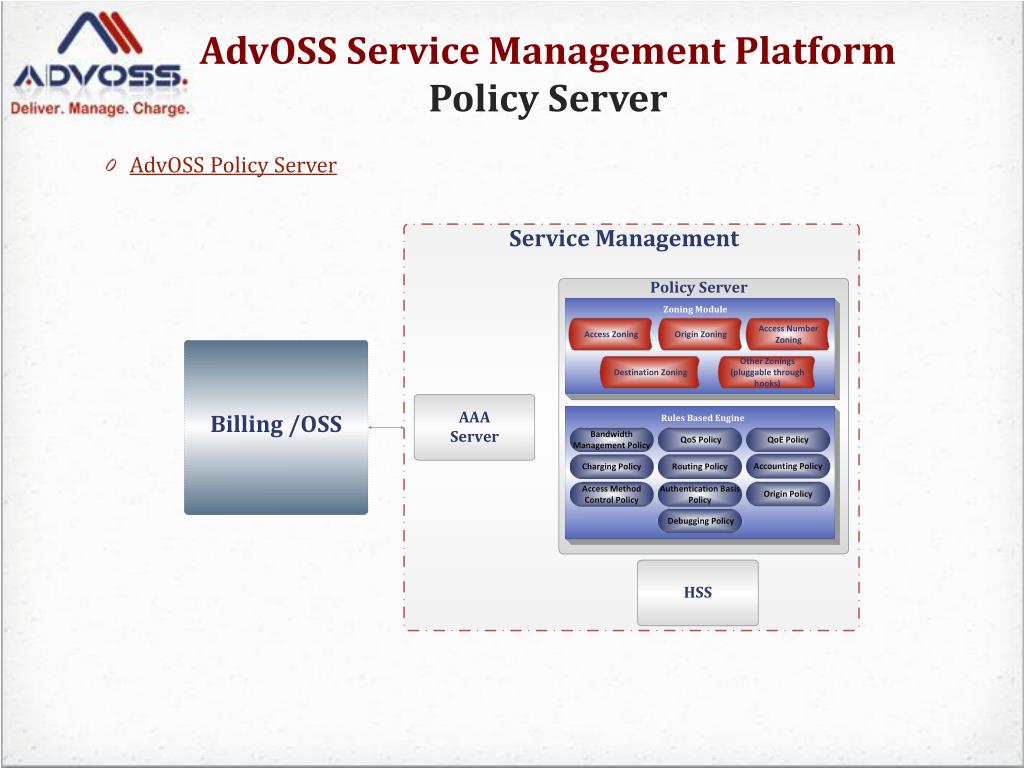The image size is (1024, 768).
Task: Click the AdvOSS logo
Action: pos(99,63)
